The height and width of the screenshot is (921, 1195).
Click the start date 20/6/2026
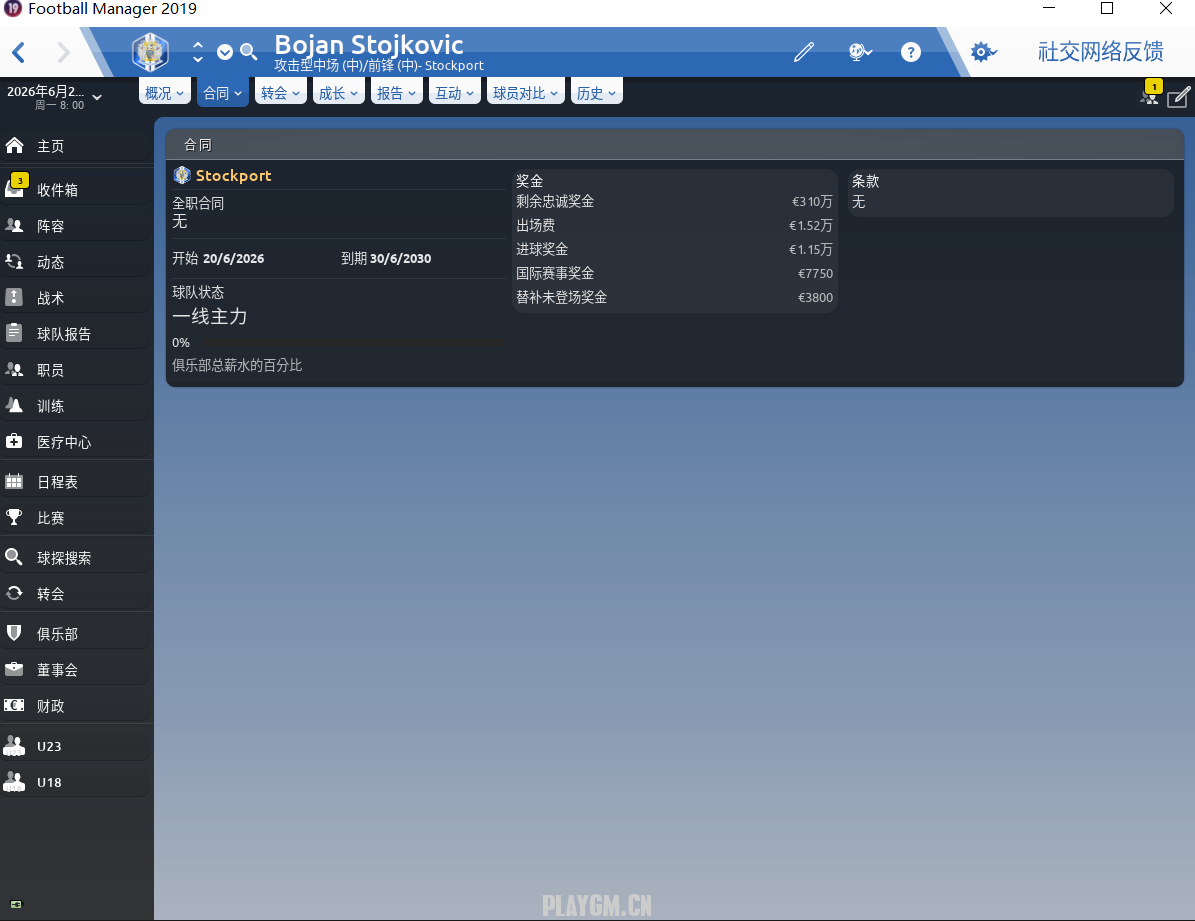[x=234, y=258]
